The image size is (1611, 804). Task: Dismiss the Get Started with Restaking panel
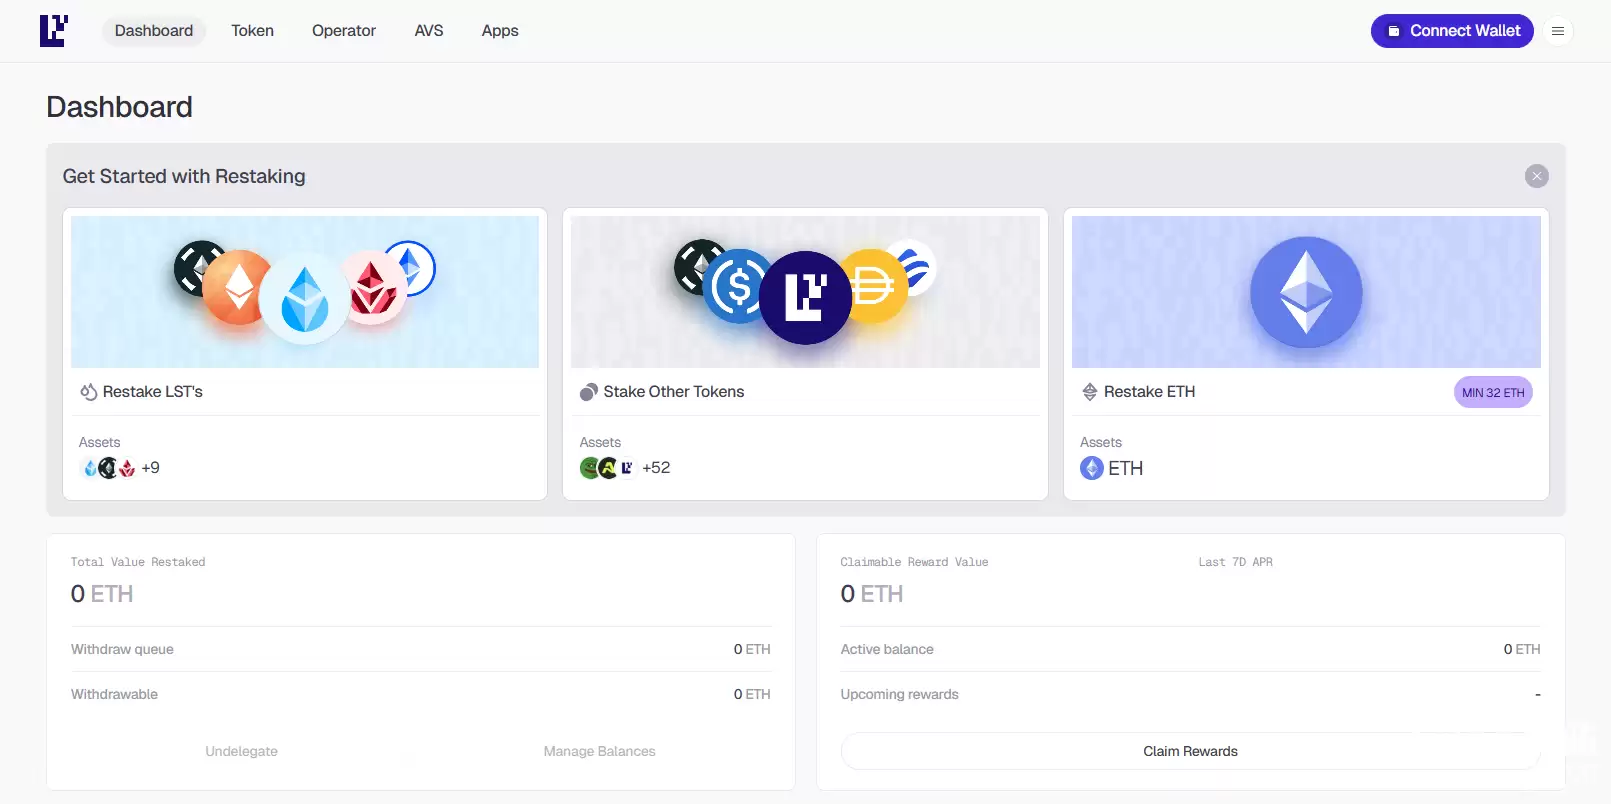tap(1536, 176)
